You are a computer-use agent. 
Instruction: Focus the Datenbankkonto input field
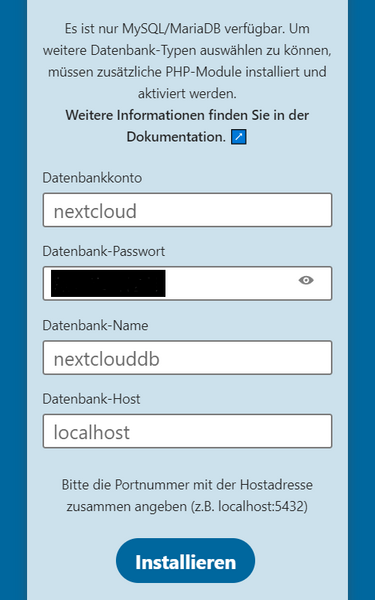coord(187,210)
